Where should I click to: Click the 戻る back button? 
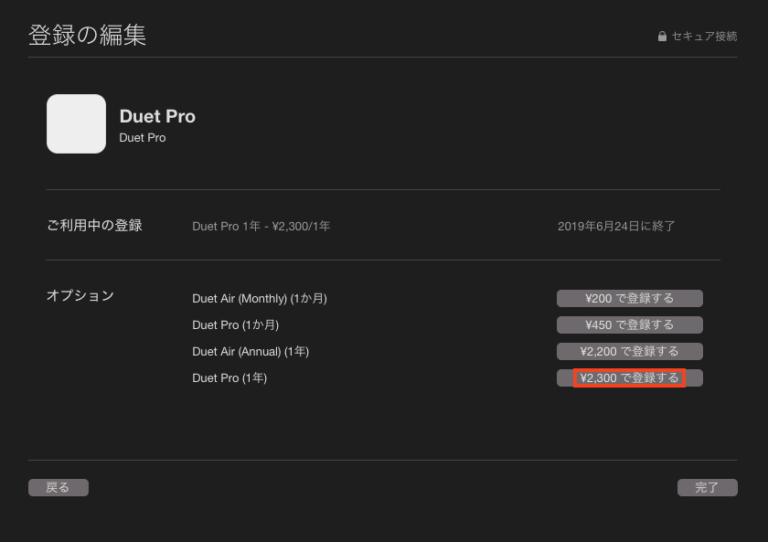(x=58, y=488)
